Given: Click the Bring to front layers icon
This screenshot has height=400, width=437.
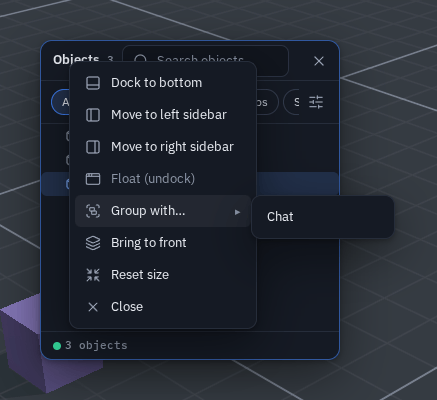Looking at the screenshot, I should pos(93,243).
